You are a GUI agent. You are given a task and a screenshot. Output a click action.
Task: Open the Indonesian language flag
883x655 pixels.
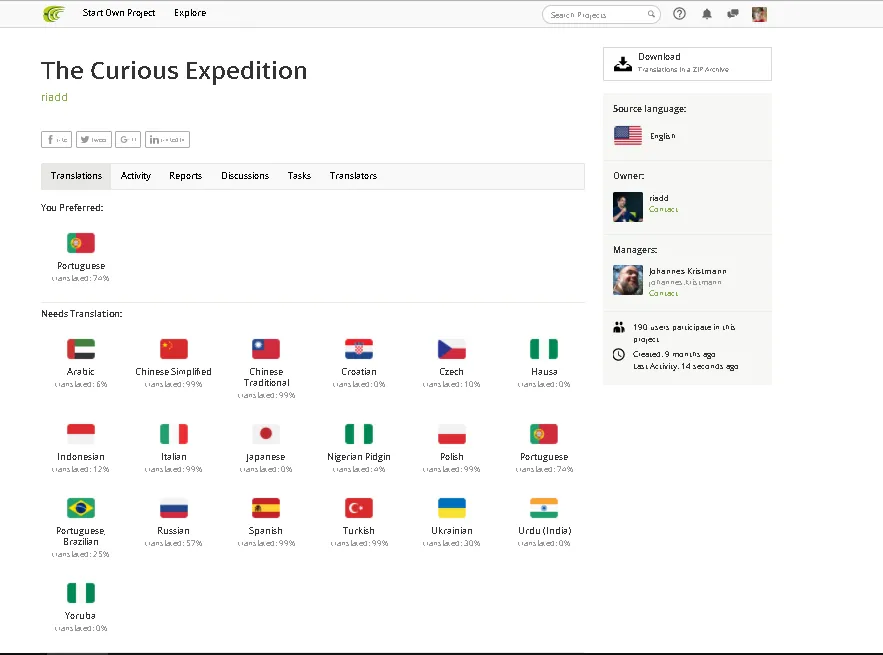click(x=81, y=434)
